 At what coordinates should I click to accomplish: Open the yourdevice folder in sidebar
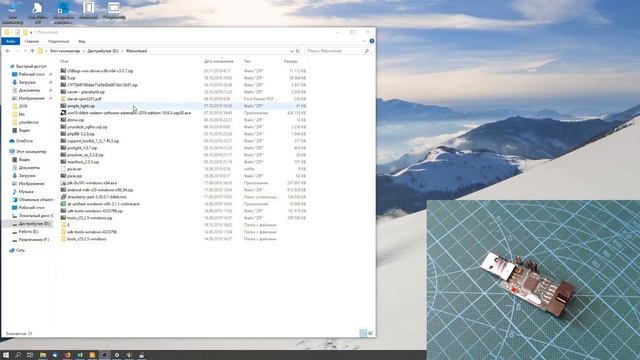[x=25, y=122]
